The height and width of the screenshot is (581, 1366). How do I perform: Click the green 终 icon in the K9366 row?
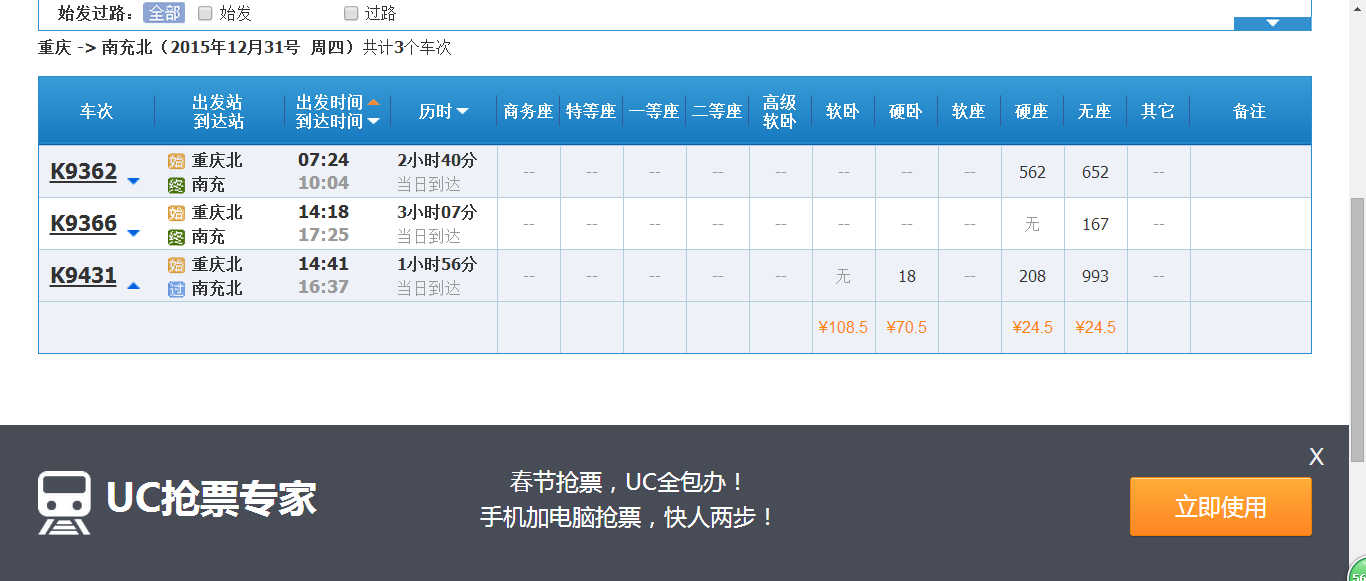point(176,237)
